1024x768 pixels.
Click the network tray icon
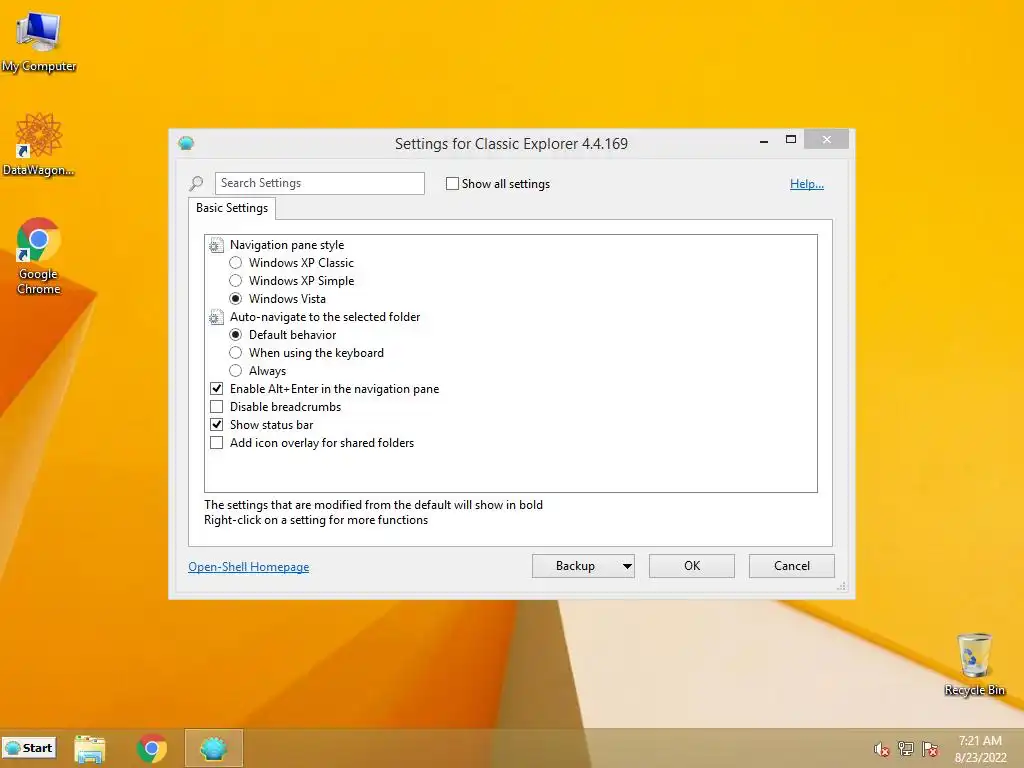pyautogui.click(x=905, y=749)
